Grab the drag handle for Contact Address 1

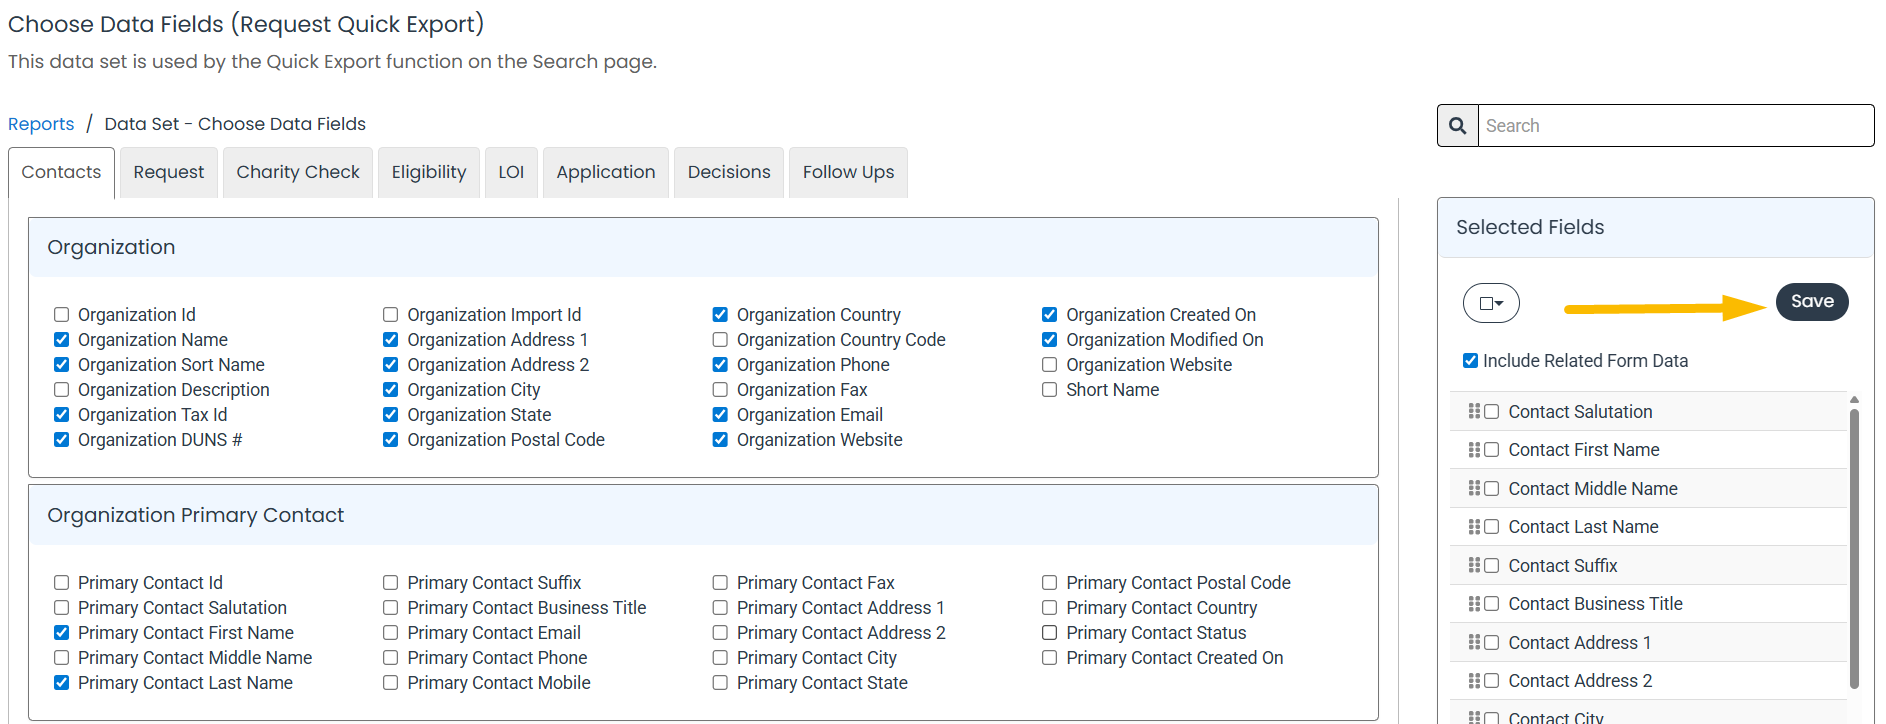(x=1474, y=642)
